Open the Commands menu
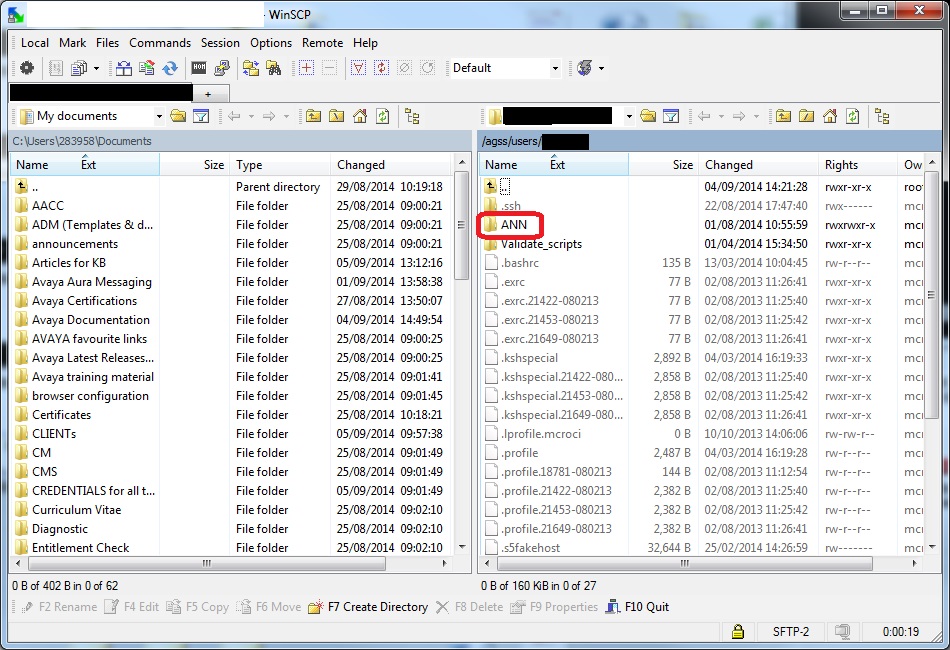 click(160, 43)
